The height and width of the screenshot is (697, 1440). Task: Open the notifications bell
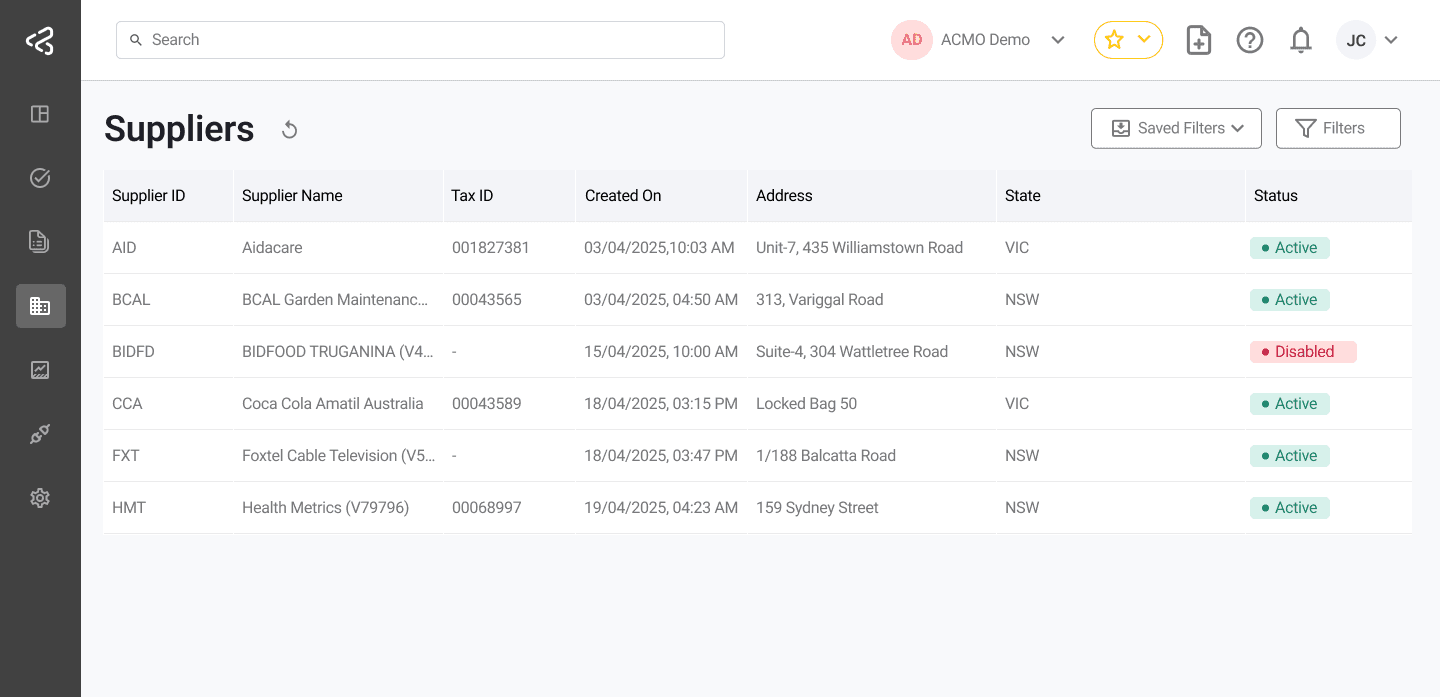pos(1301,40)
